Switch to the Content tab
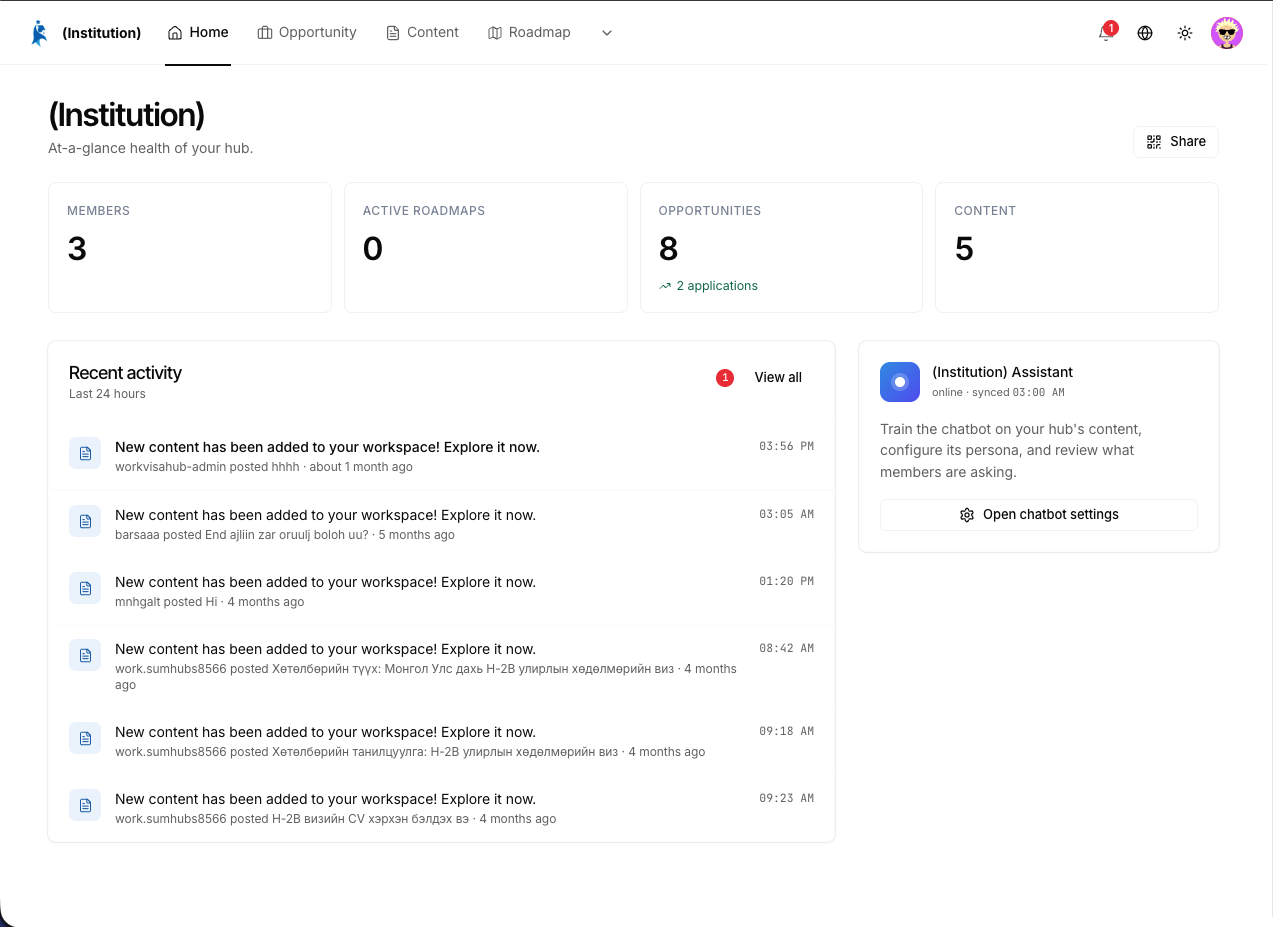Viewport: 1273px width, 927px height. coord(422,32)
